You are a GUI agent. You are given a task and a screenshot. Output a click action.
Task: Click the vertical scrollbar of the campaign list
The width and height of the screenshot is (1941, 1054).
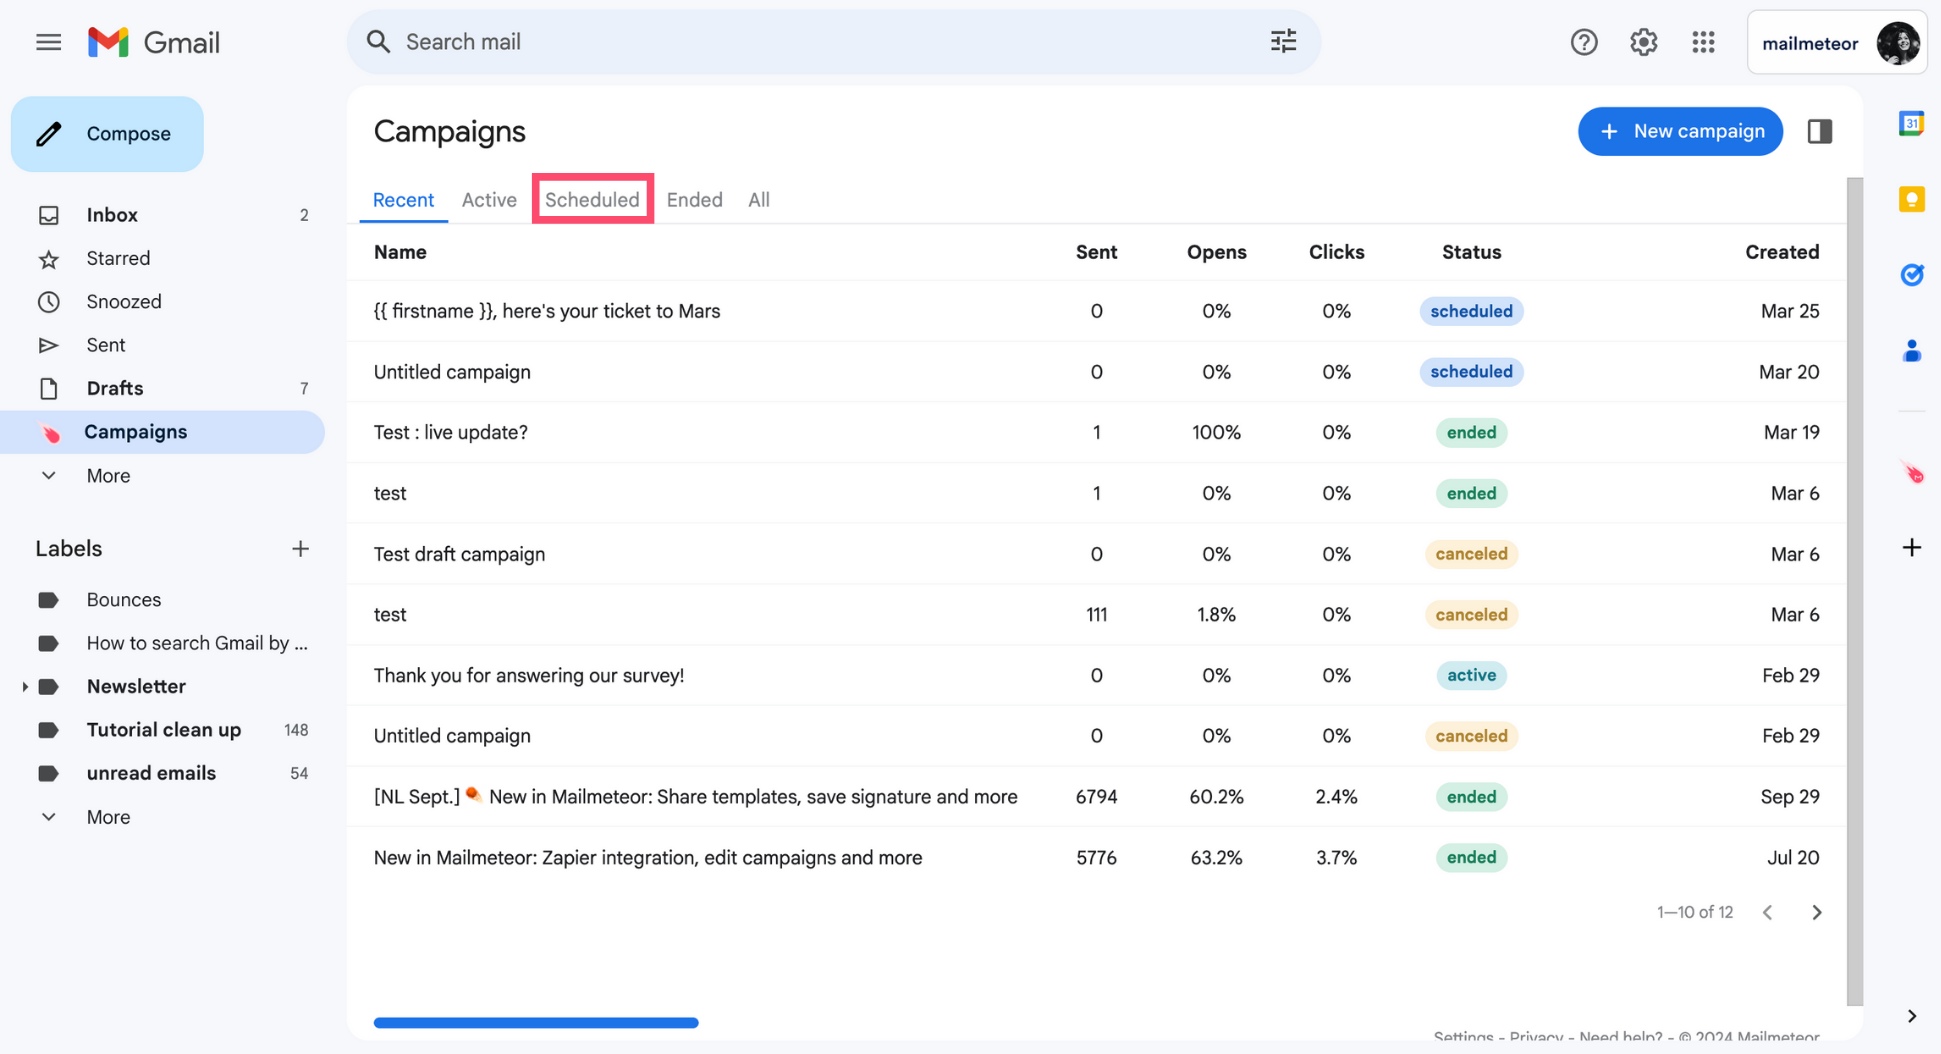pyautogui.click(x=1855, y=592)
